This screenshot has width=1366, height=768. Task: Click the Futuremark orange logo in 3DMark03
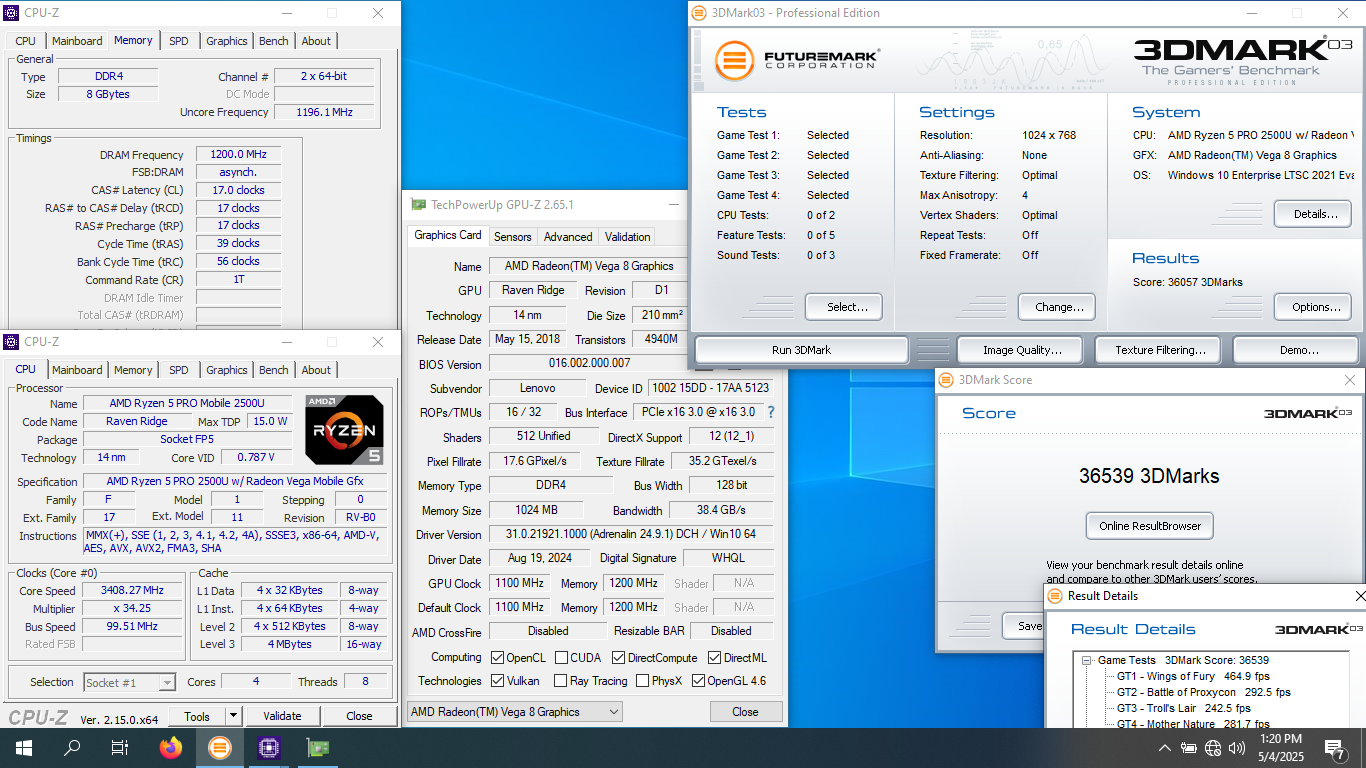coord(734,61)
